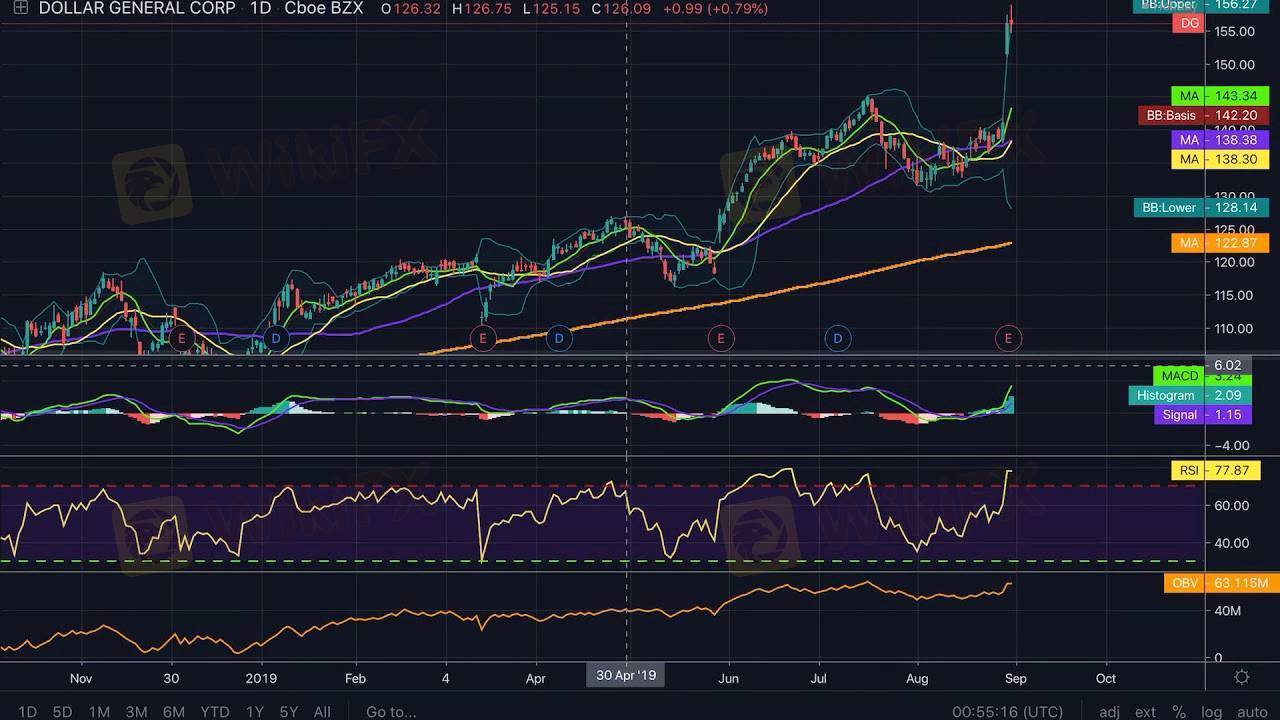Click the earnings E marker below September
The image size is (1280, 720).
click(x=1008, y=339)
